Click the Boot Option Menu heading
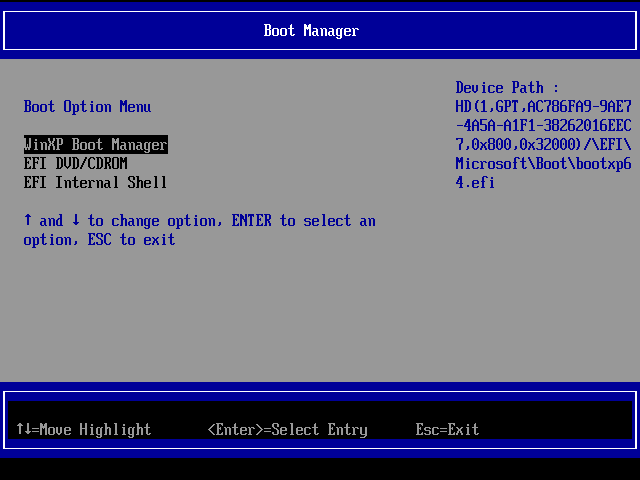Screen dimensions: 640x480 [x=87, y=107]
